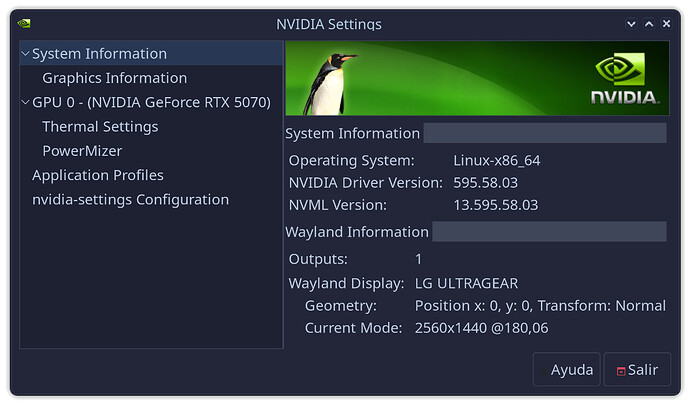Select System Information in the sidebar

point(151,54)
